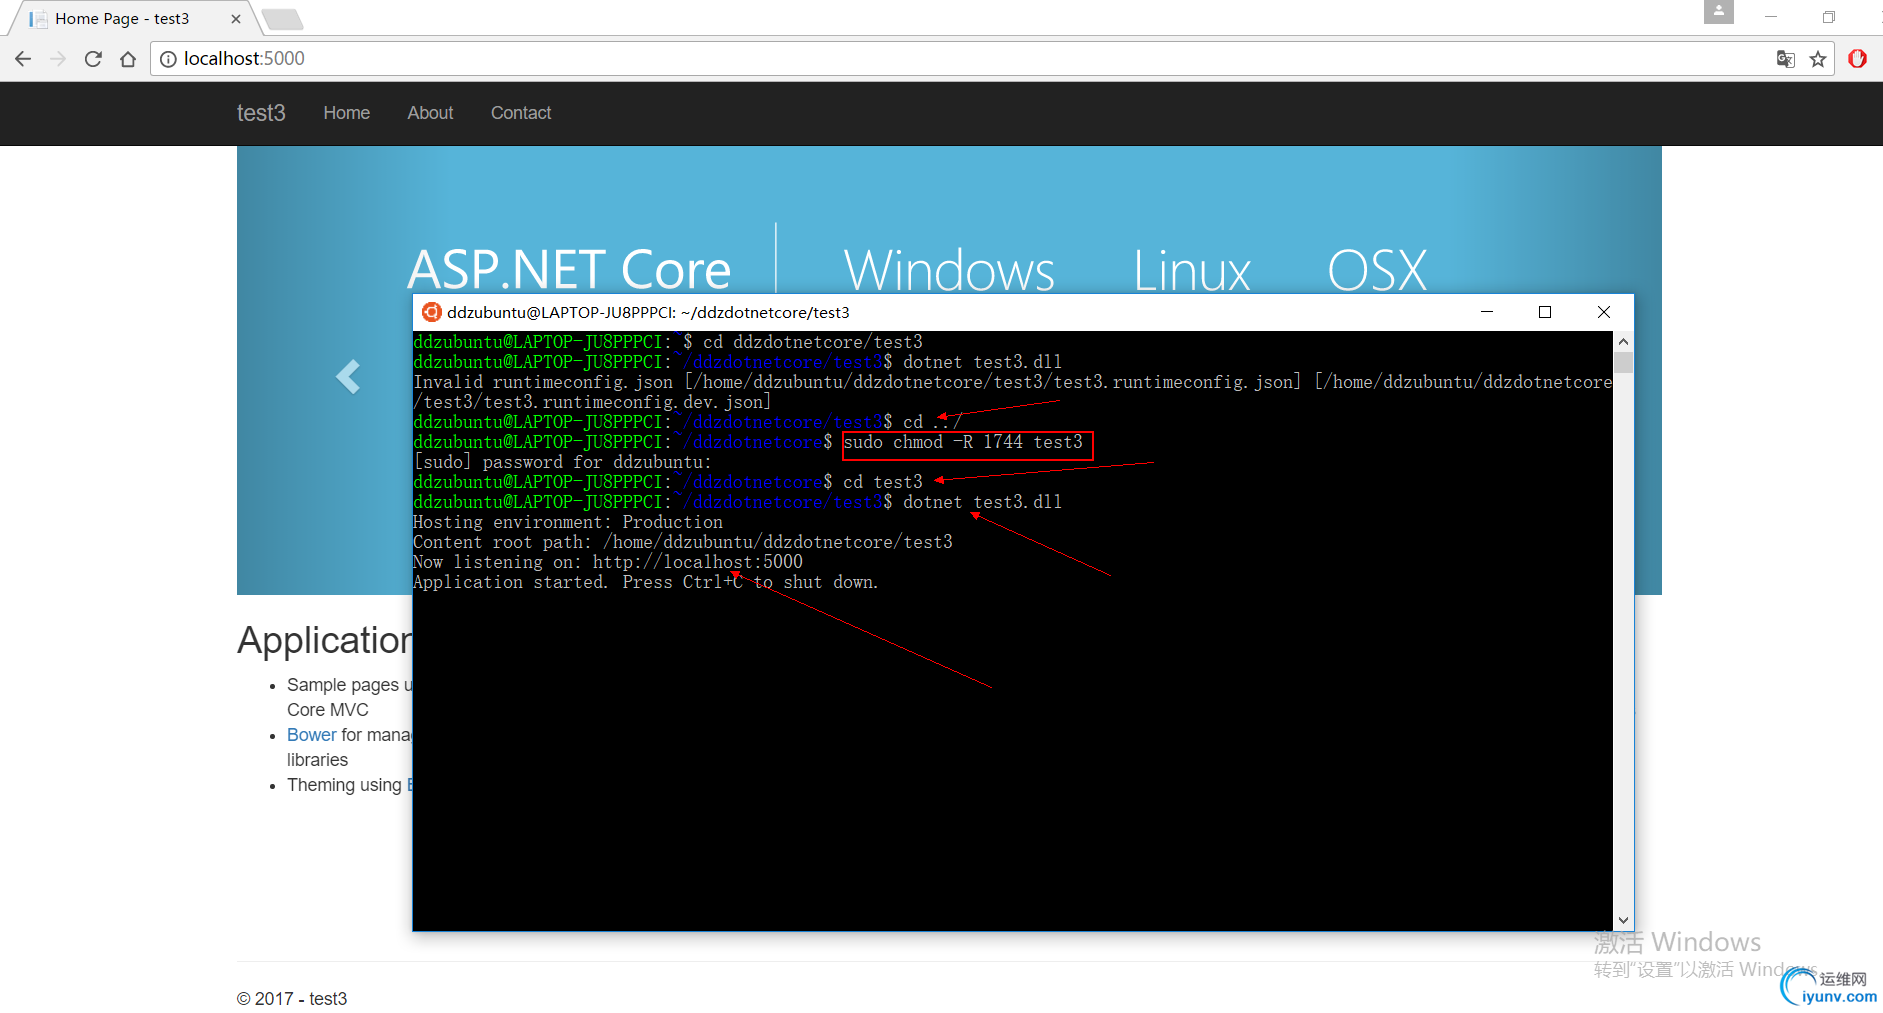This screenshot has width=1883, height=1013.
Task: Click the terminal window title text
Action: [x=648, y=312]
